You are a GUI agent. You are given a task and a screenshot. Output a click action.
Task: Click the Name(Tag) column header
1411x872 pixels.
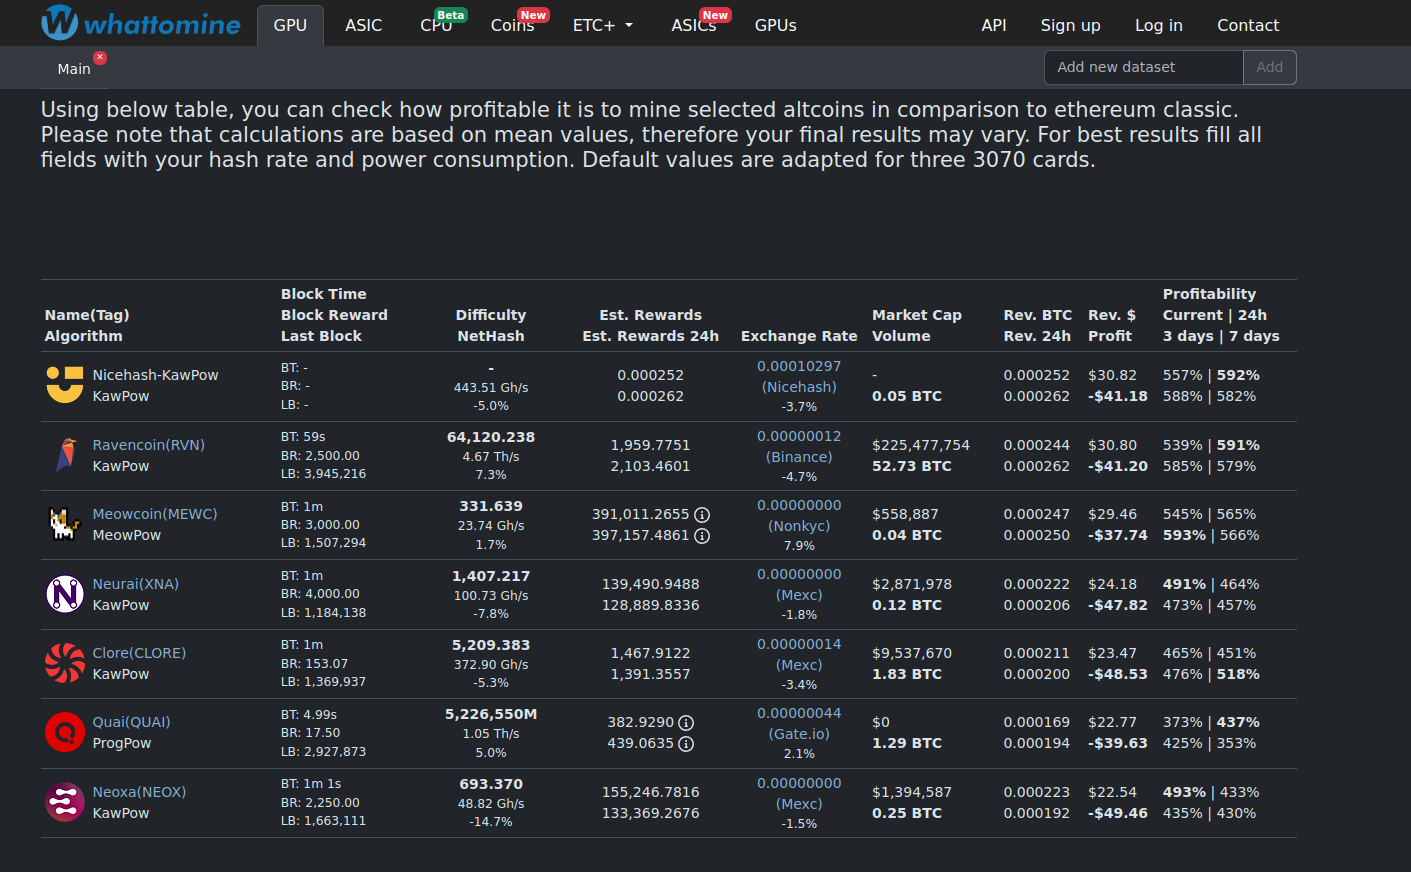[x=87, y=315]
